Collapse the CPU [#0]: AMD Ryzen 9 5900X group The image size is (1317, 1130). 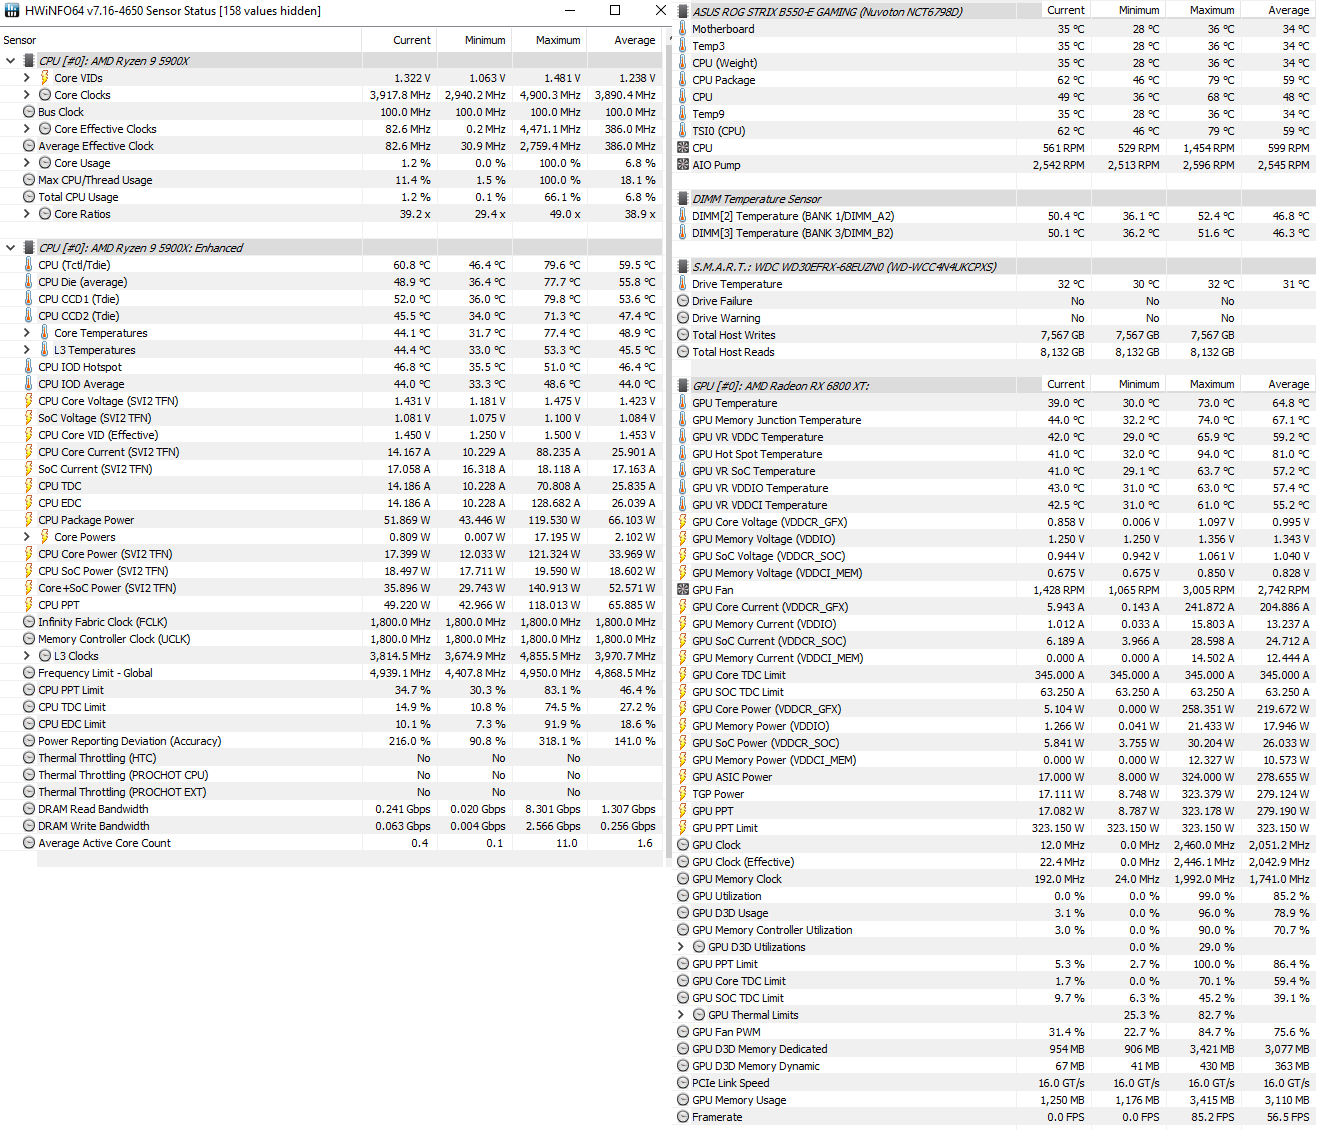[x=10, y=61]
